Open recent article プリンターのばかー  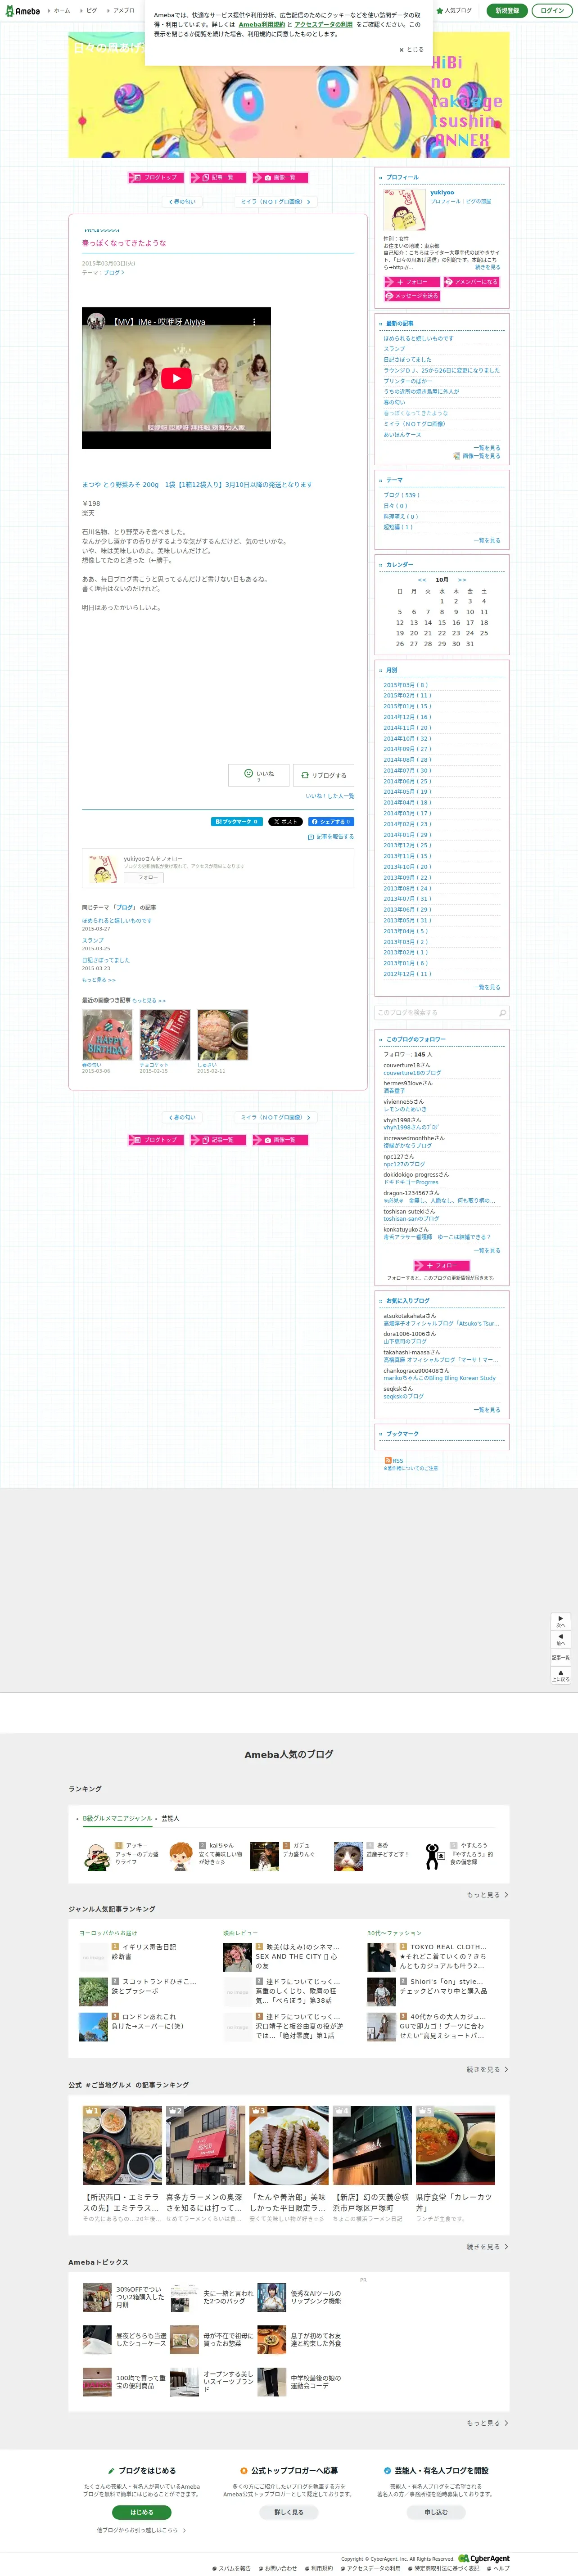(x=408, y=381)
